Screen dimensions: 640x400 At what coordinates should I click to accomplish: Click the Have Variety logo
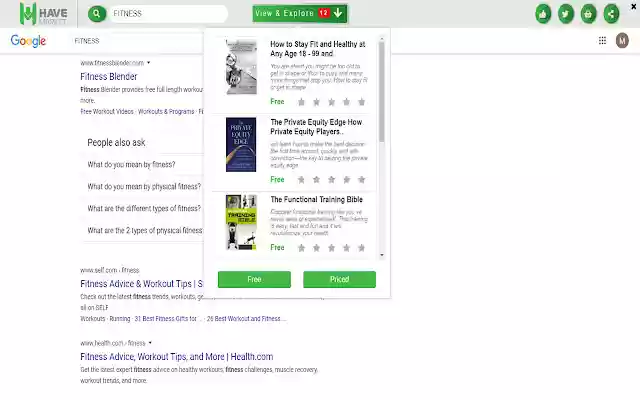(x=44, y=13)
